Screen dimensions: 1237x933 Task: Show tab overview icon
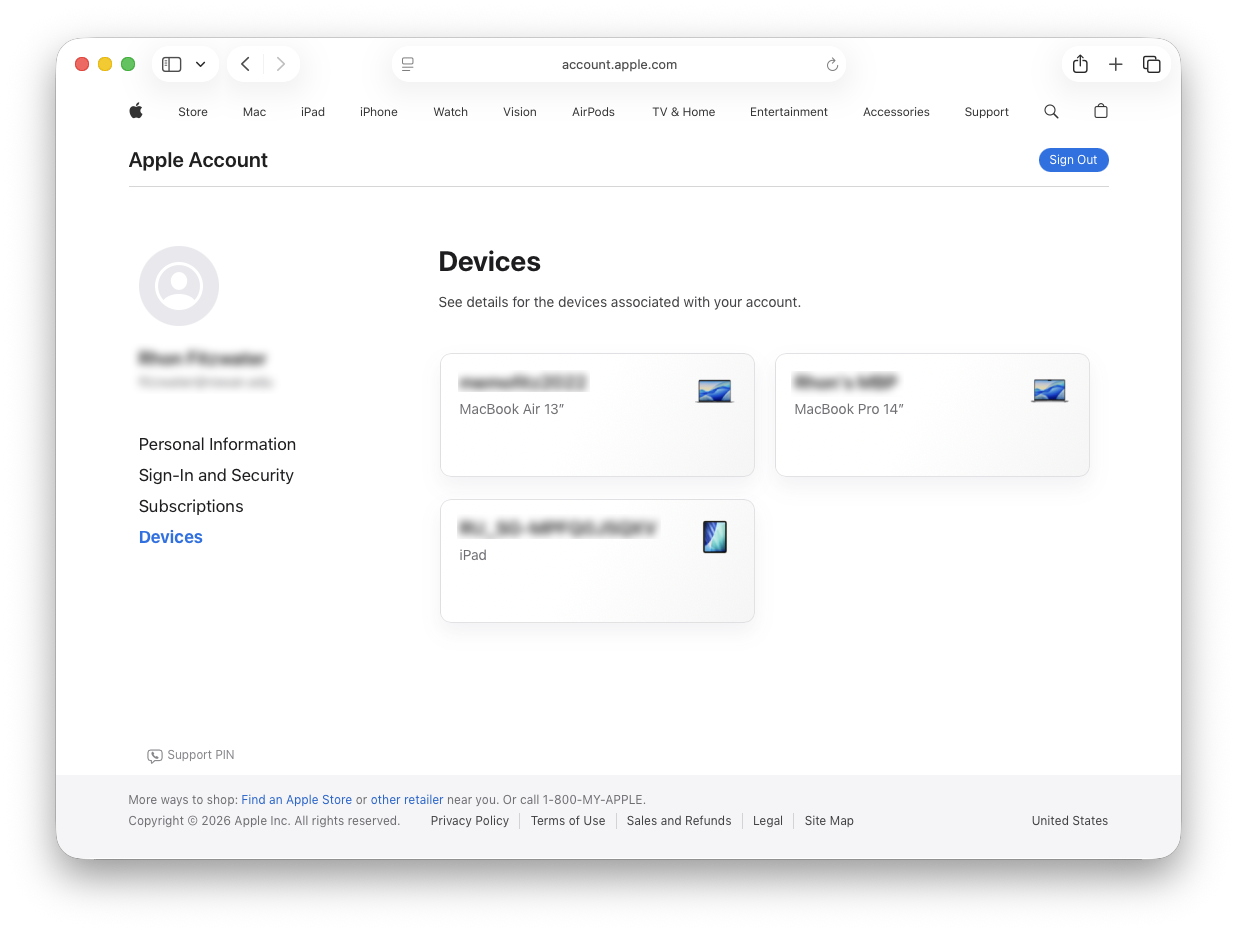1152,64
